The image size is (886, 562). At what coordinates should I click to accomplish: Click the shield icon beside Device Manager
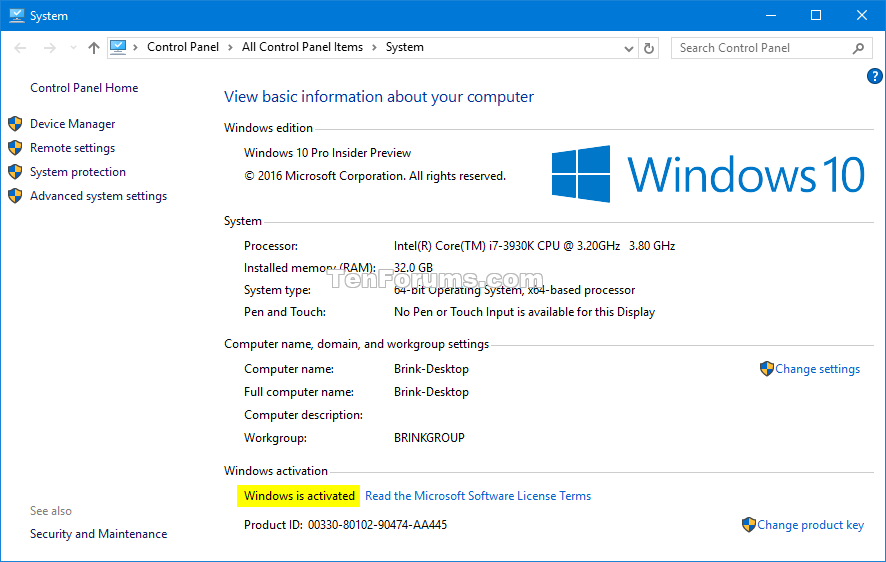click(15, 124)
